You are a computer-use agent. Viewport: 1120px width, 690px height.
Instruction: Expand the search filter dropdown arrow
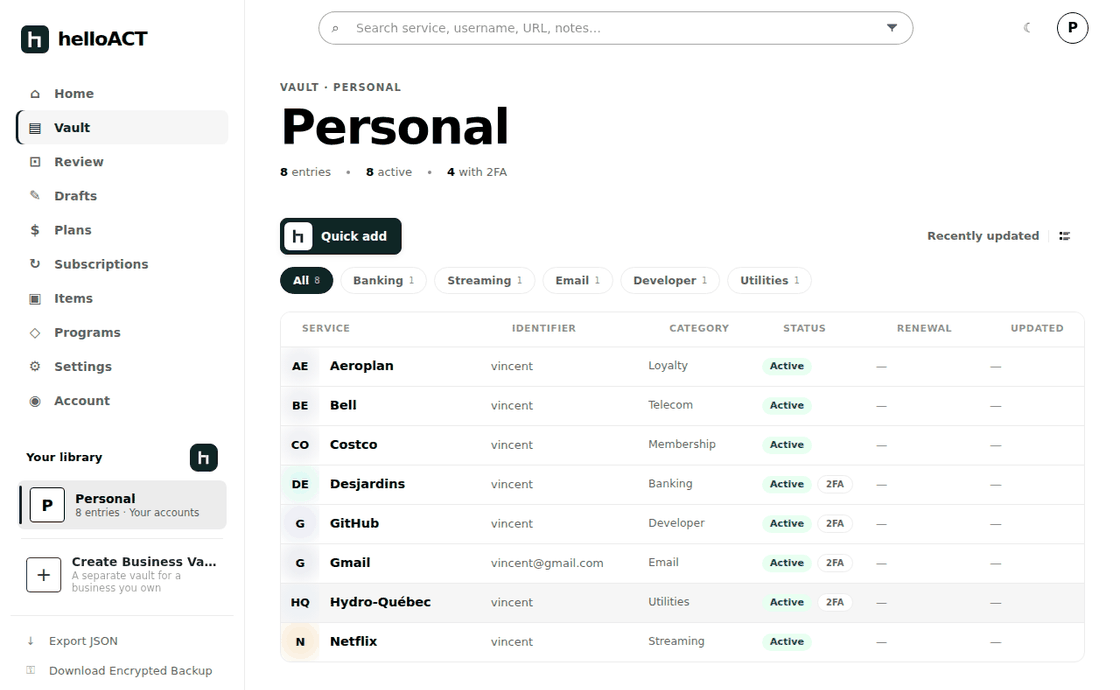pyautogui.click(x=891, y=28)
